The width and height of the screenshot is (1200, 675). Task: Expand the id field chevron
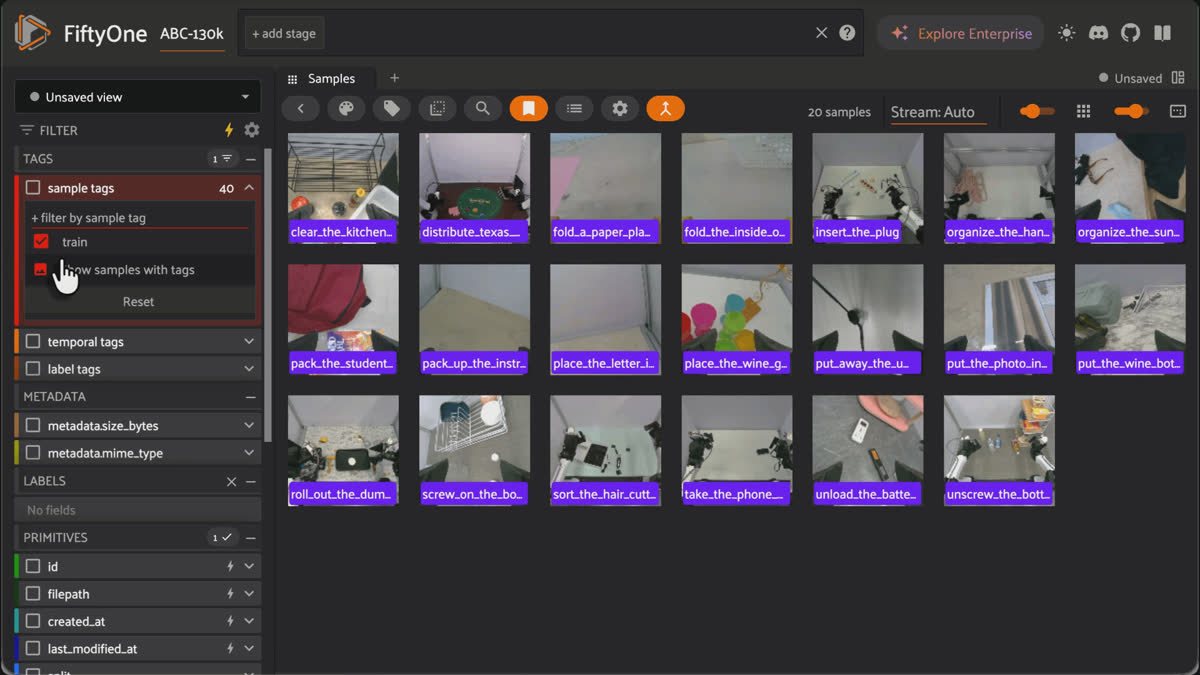(x=249, y=567)
